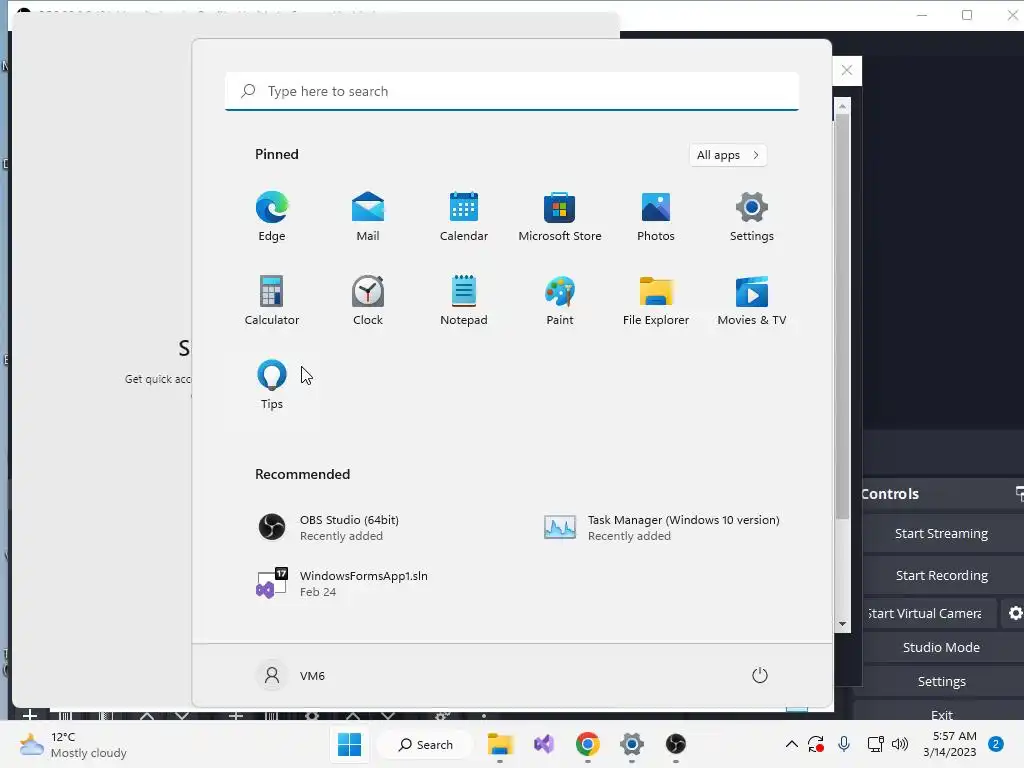Close the panel behind the Start menu

[x=847, y=71]
